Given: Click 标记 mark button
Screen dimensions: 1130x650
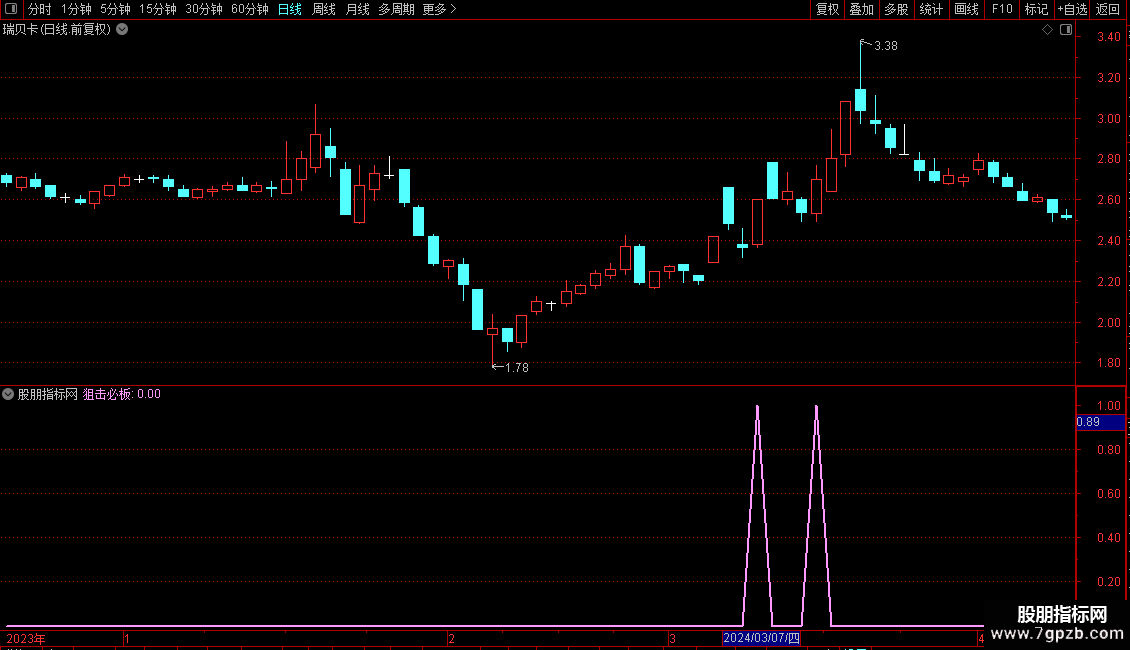Looking at the screenshot, I should click(x=1036, y=9).
